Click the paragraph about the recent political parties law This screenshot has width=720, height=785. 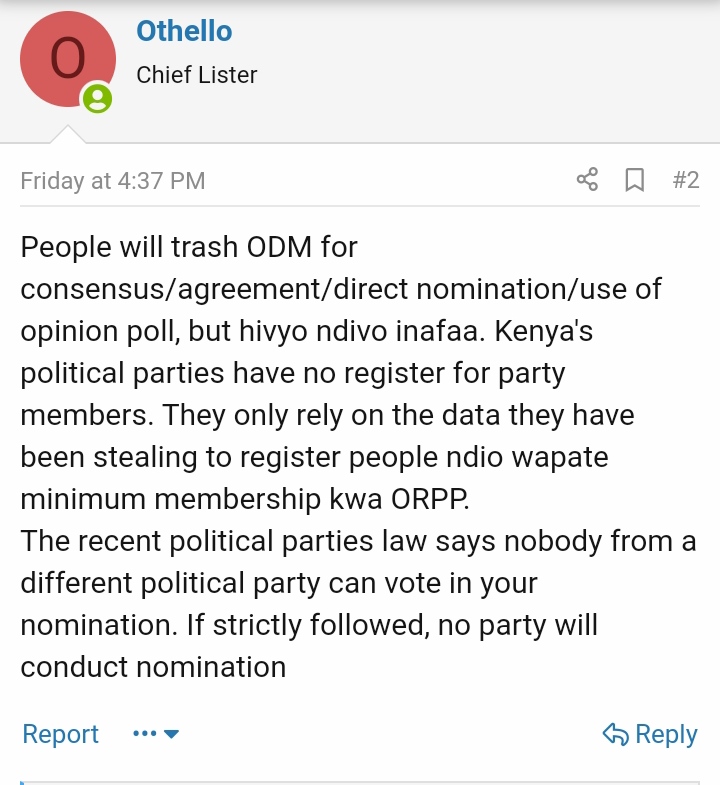click(358, 604)
